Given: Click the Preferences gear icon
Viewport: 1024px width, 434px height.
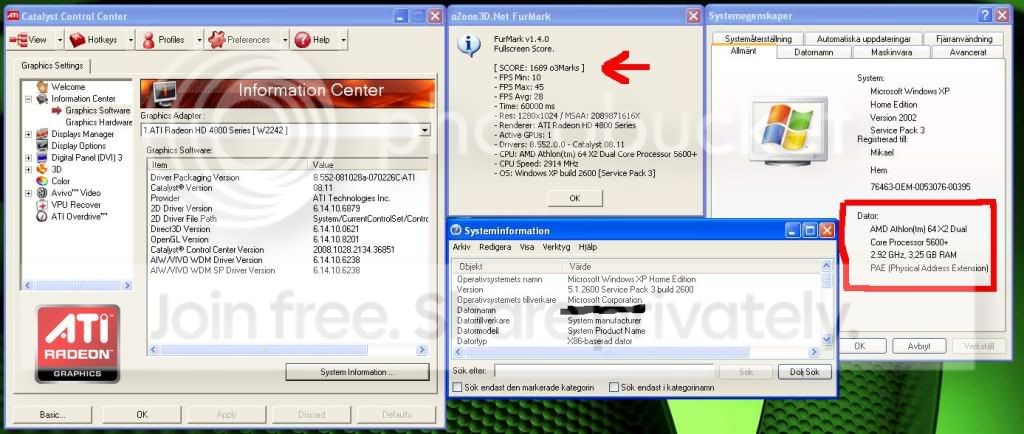Looking at the screenshot, I should click(x=216, y=40).
